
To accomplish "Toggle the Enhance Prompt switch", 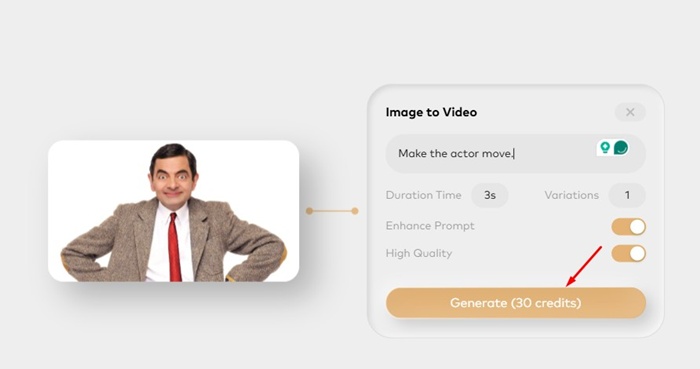I will point(629,227).
